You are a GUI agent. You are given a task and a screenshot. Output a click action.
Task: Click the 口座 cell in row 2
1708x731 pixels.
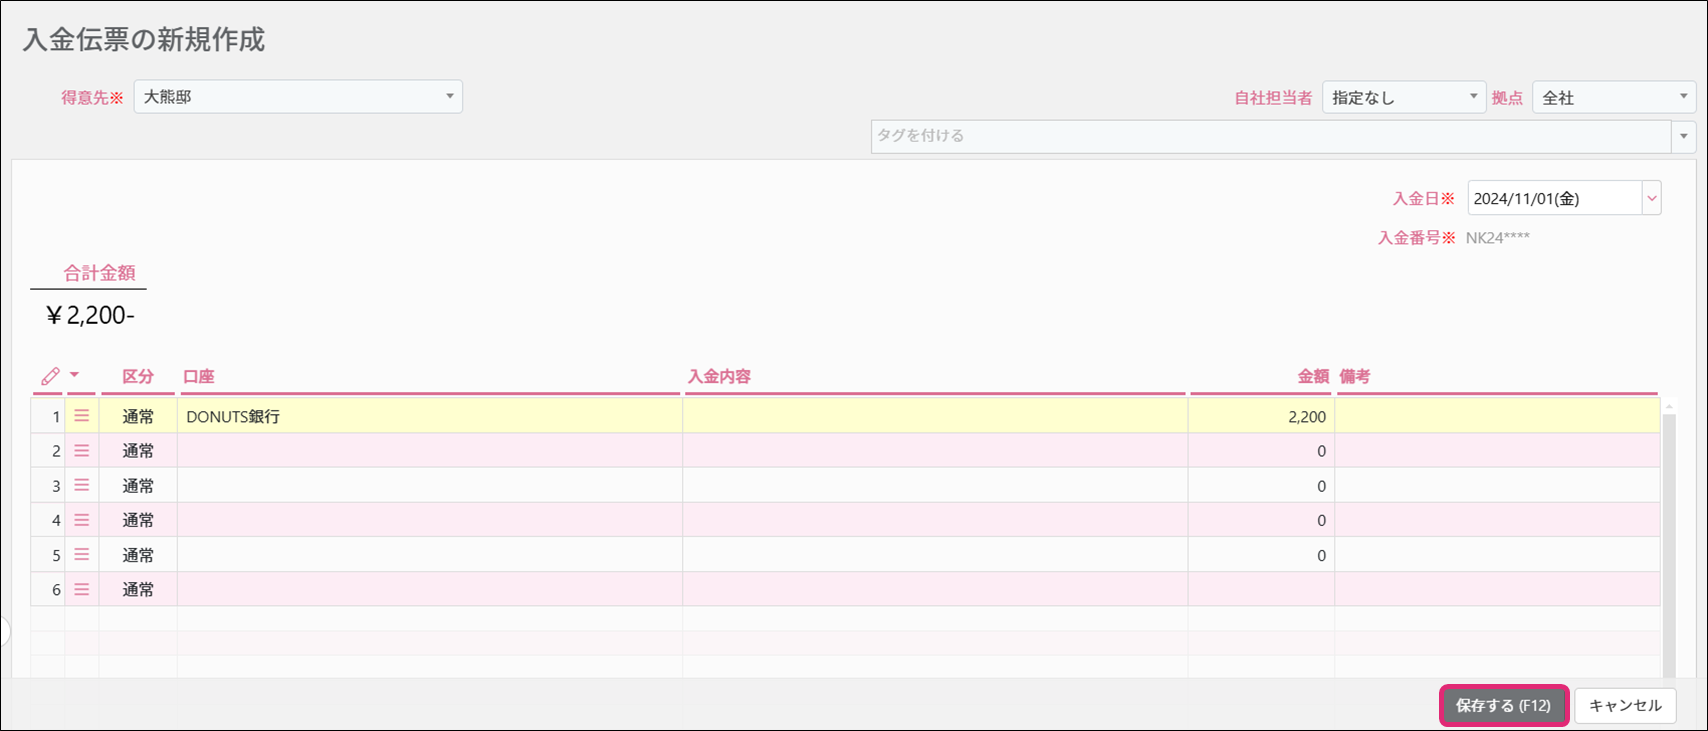[x=430, y=451]
